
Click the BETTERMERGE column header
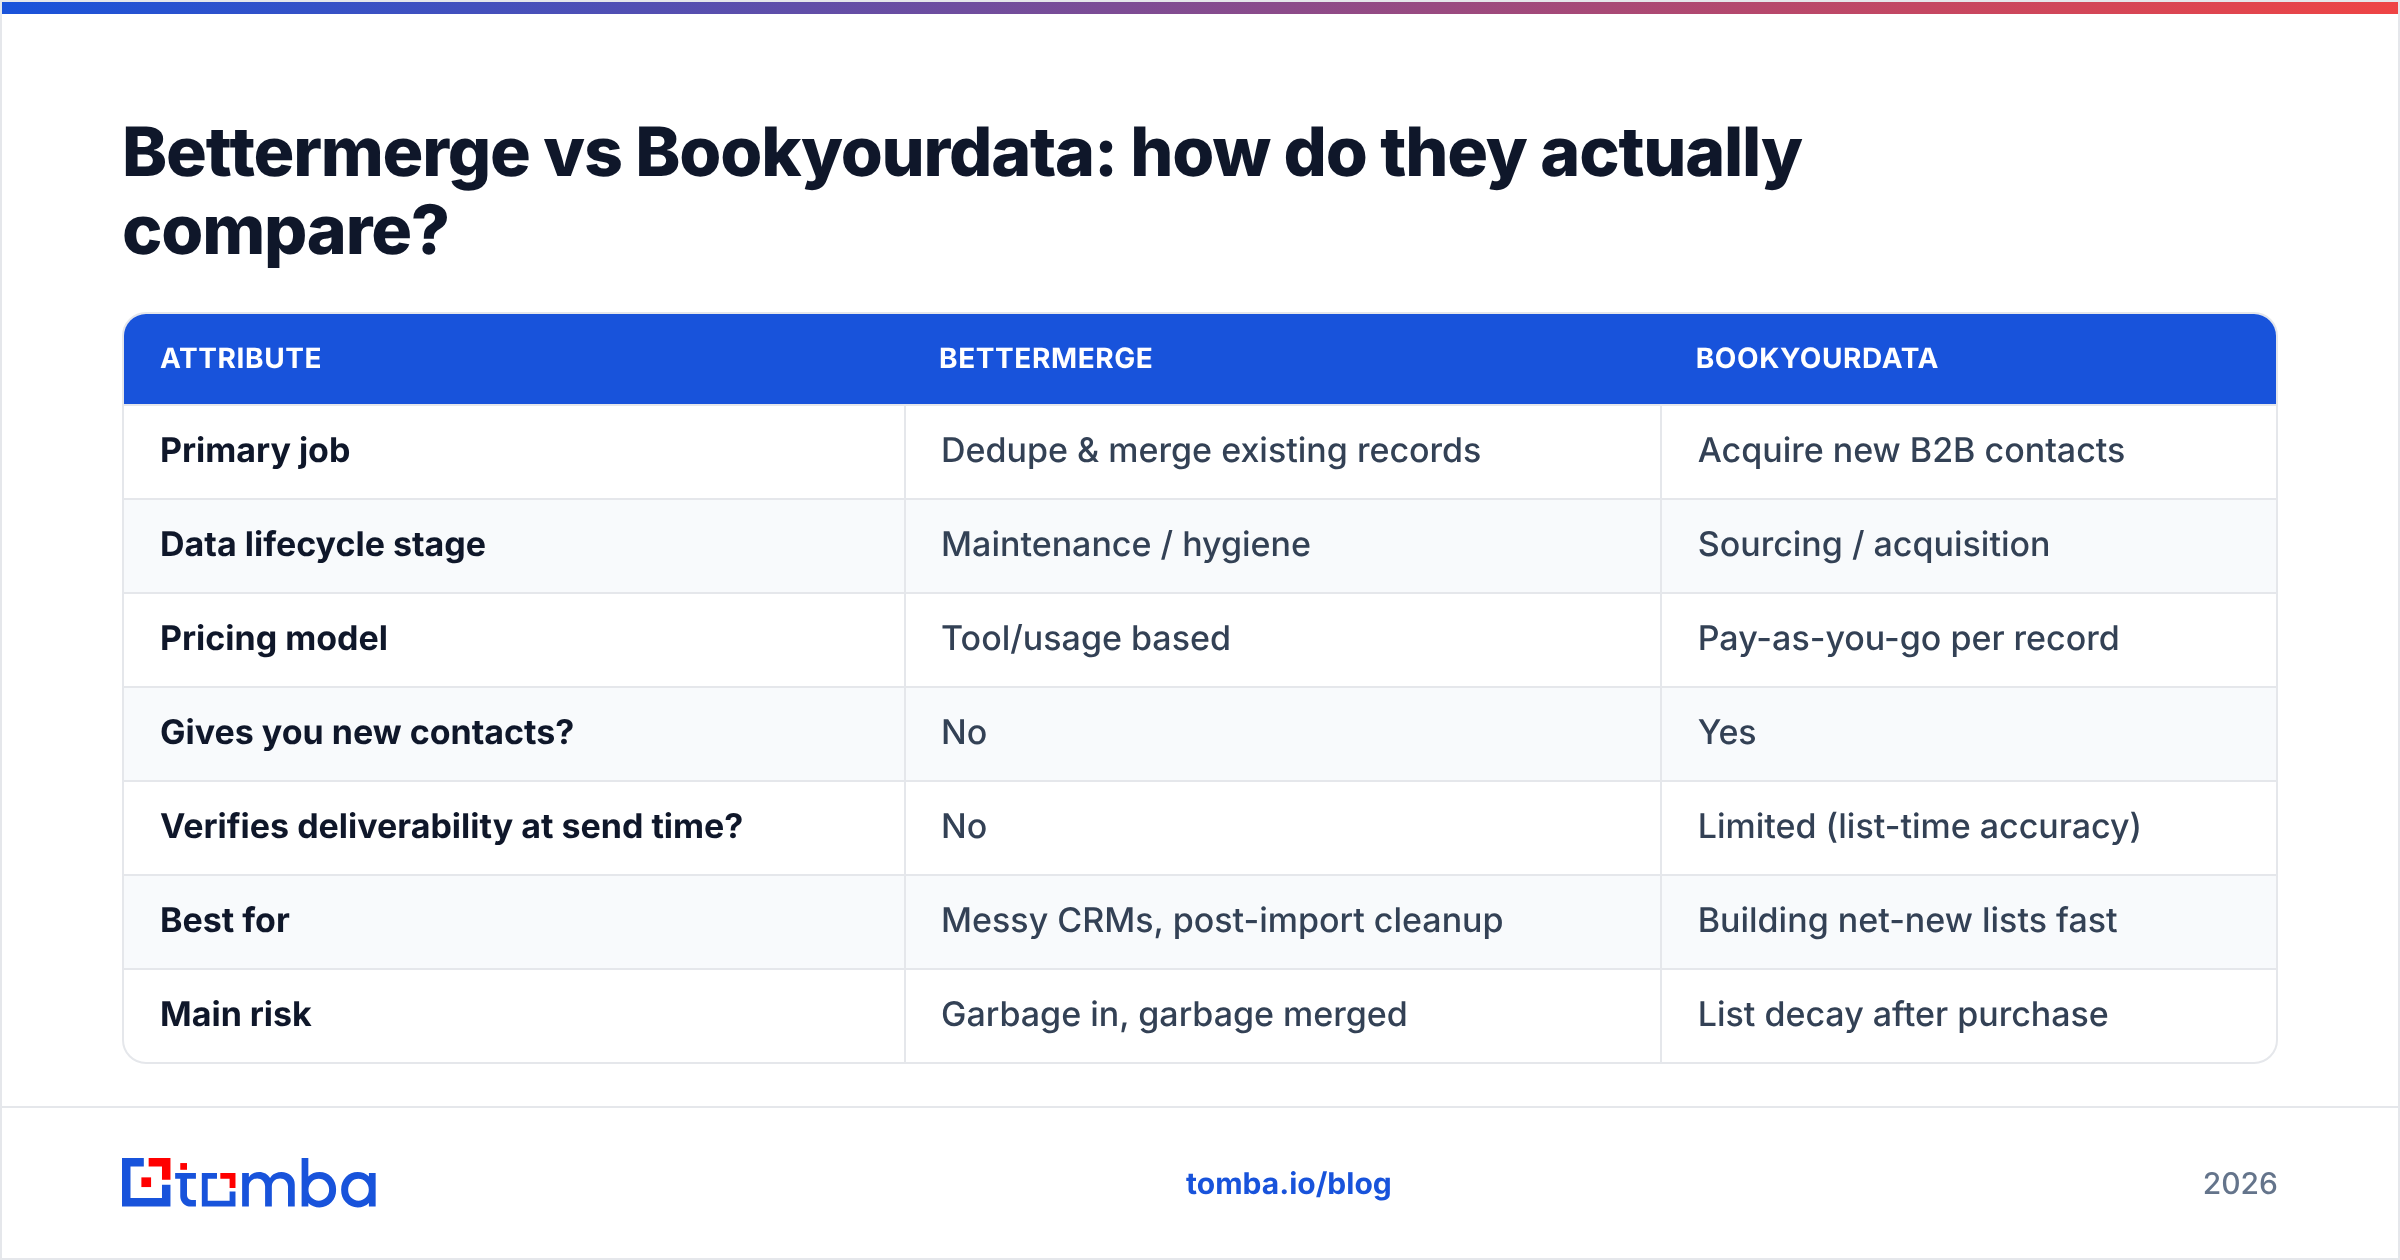pos(1046,358)
